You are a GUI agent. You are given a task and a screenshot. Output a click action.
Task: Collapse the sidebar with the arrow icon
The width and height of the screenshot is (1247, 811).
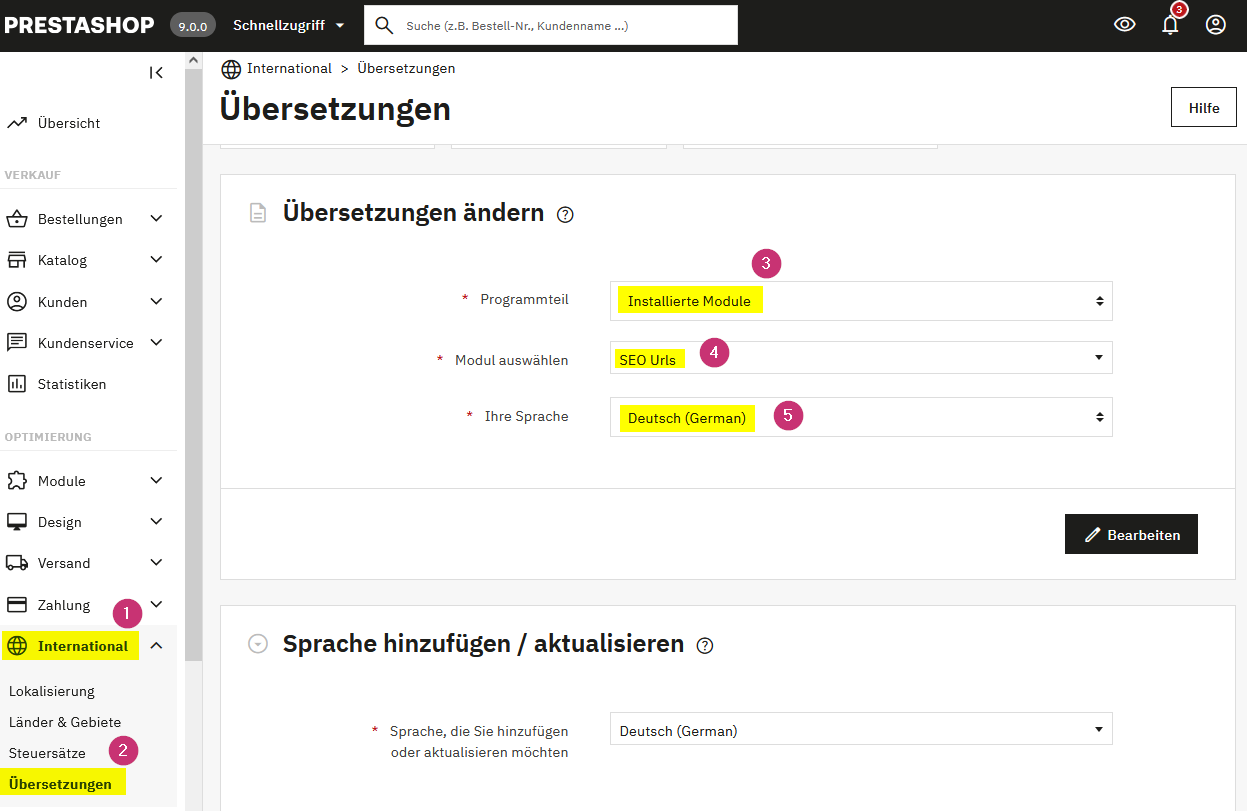(156, 72)
